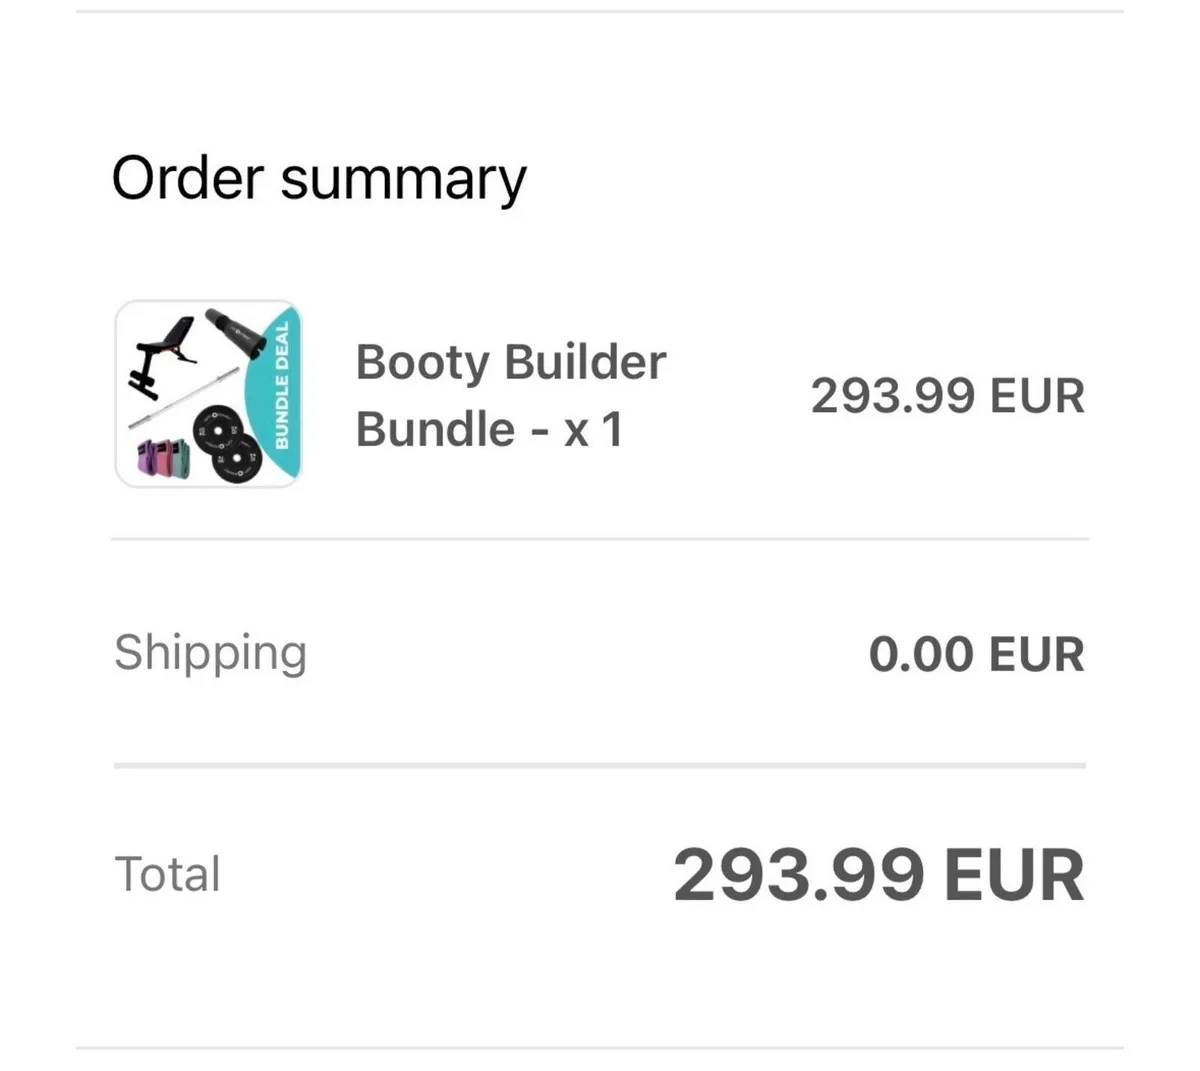Screen dimensions: 1200x1071
Task: Click the EUR currency beside bold total
Action: click(1013, 875)
